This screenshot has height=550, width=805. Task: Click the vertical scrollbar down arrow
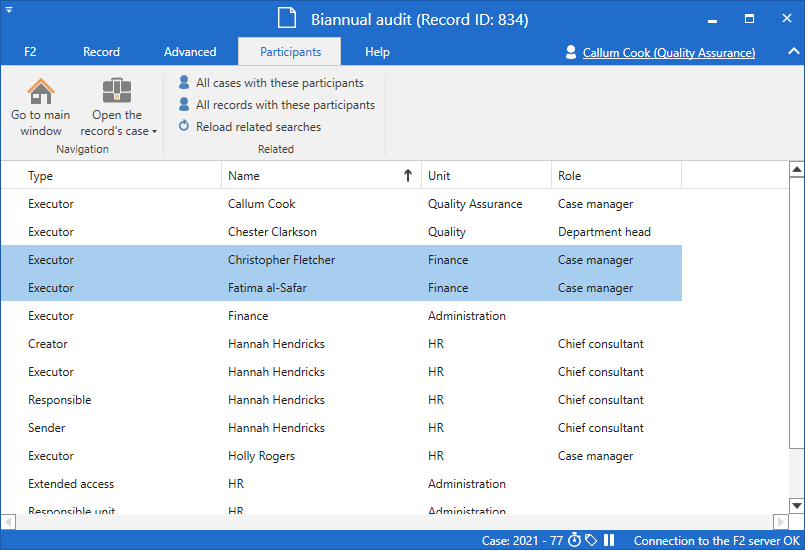point(797,505)
